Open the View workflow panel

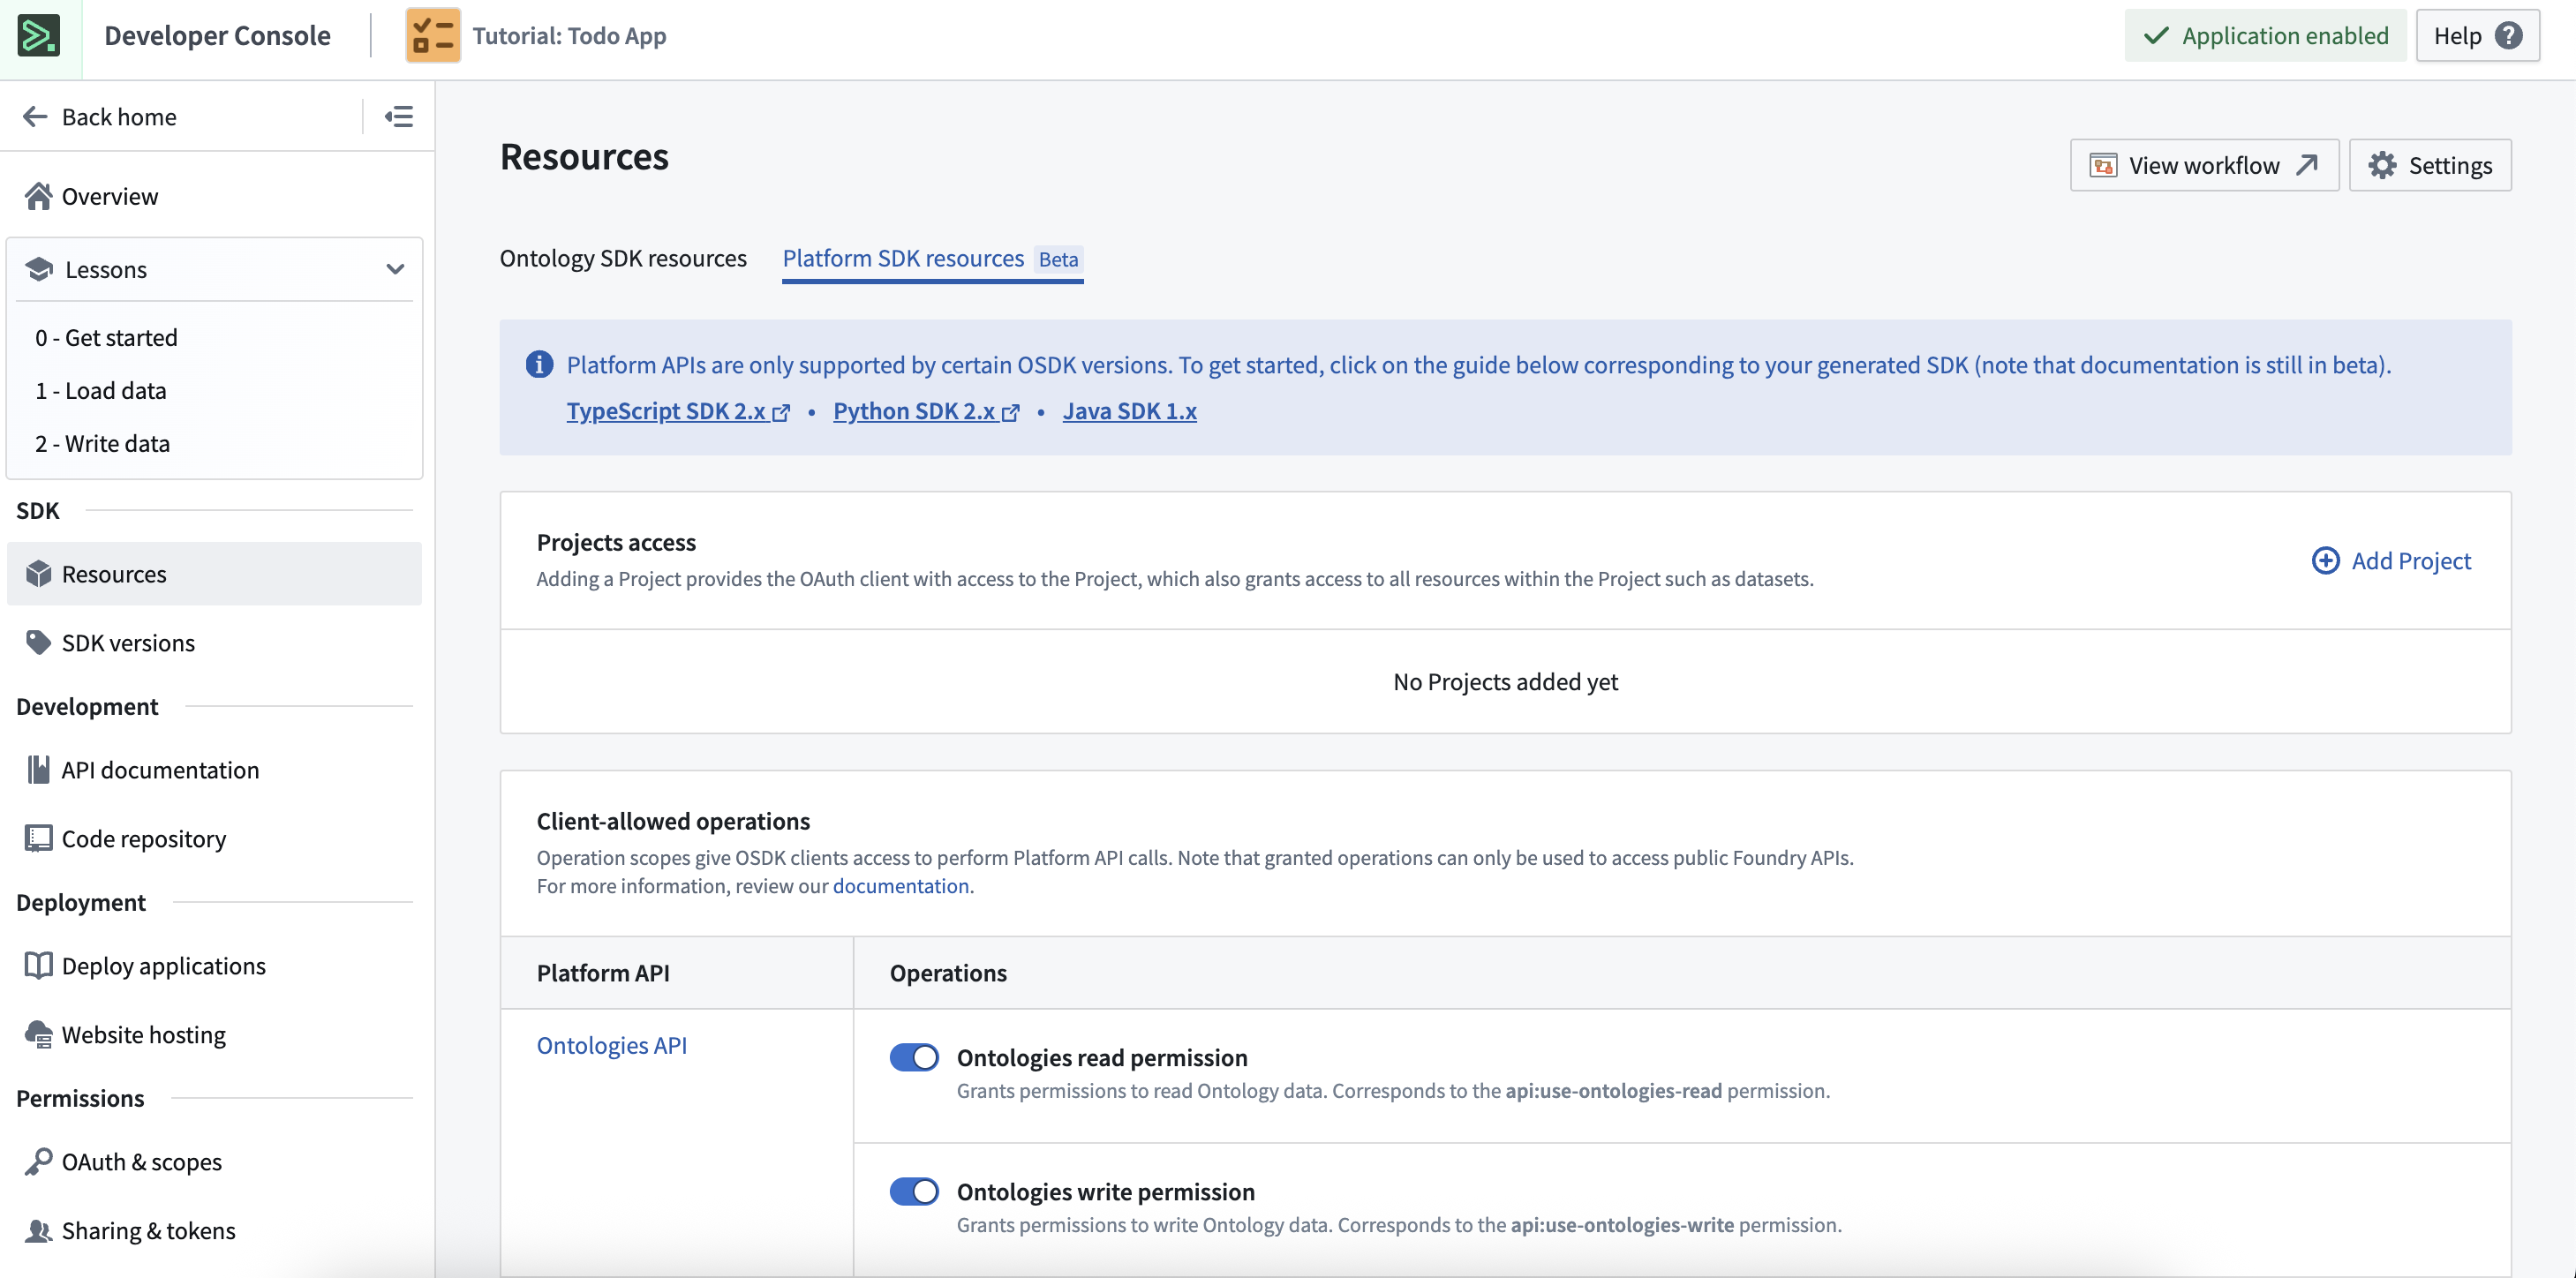[x=2204, y=165]
